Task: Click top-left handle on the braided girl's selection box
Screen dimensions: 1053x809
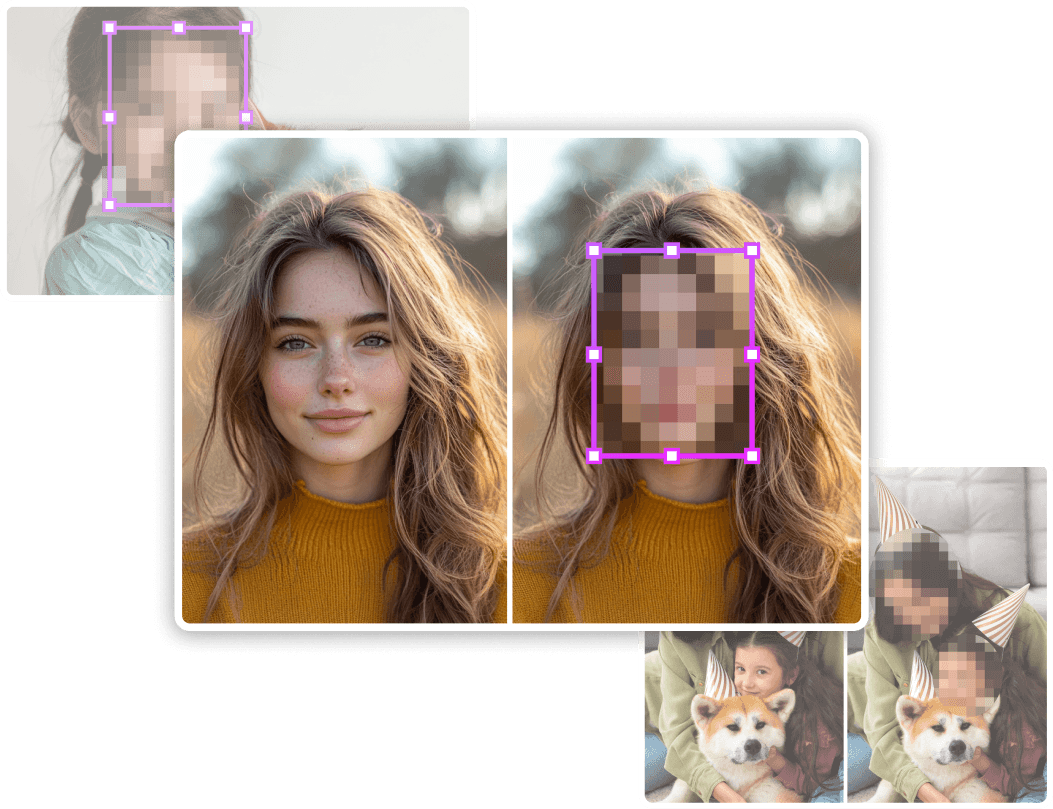Action: (x=110, y=28)
